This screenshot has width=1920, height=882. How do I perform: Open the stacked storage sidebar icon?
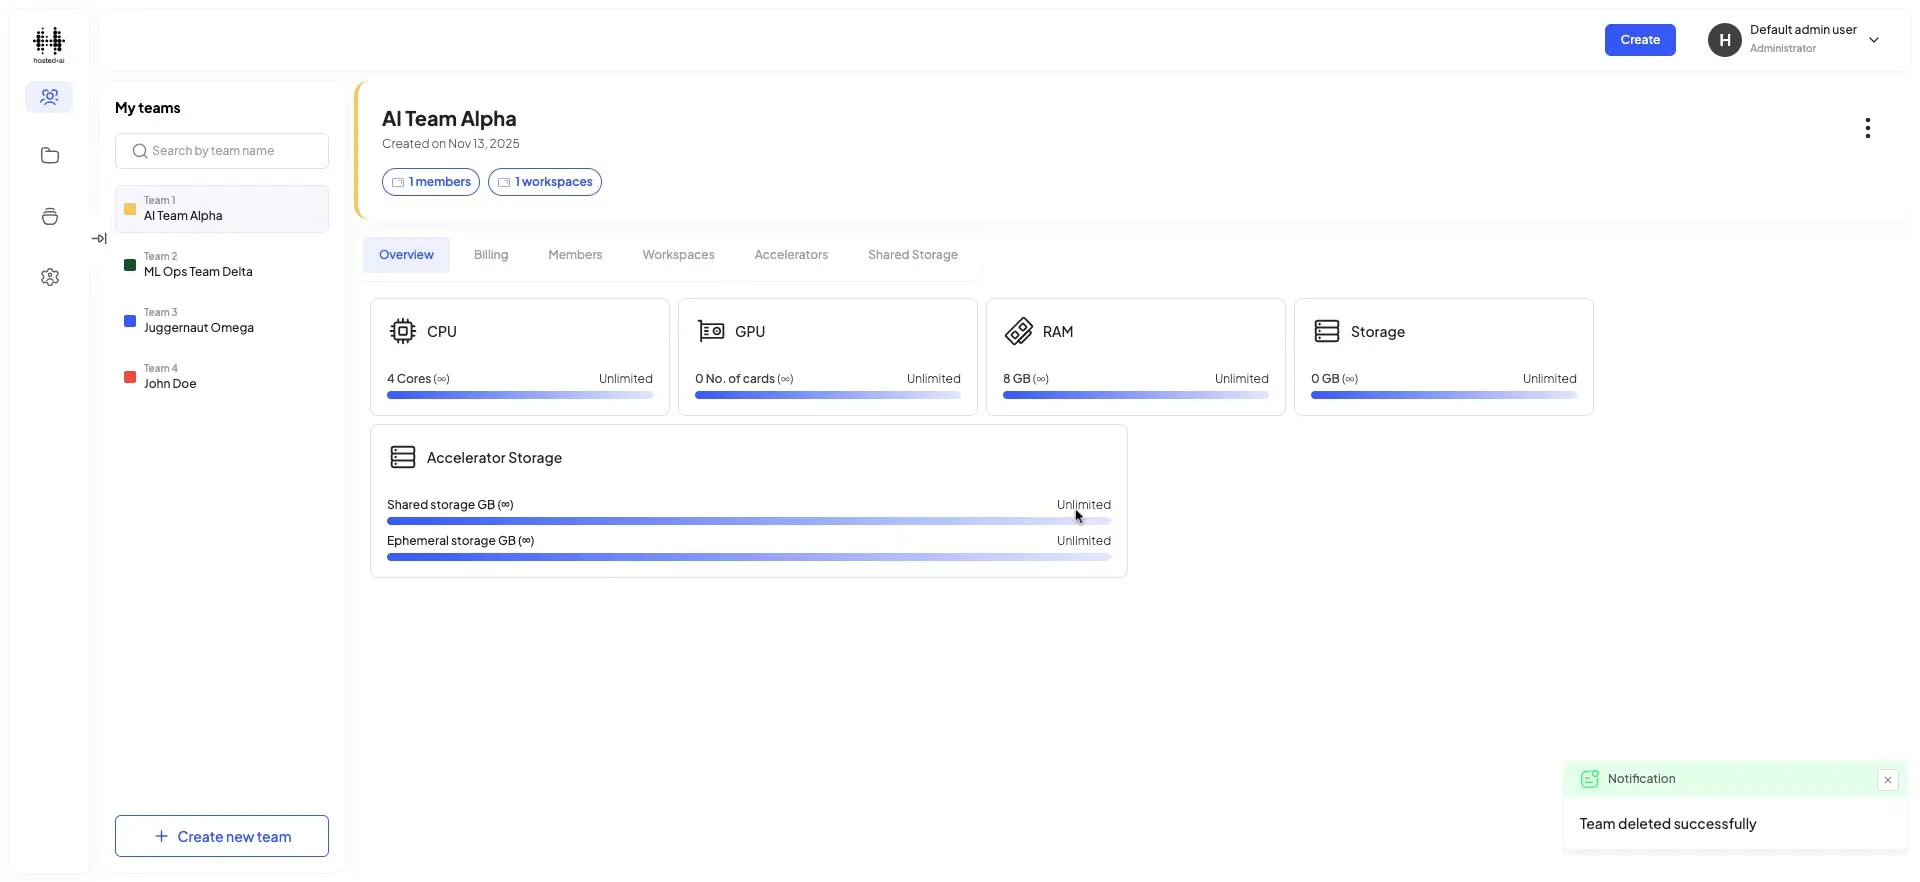[50, 217]
